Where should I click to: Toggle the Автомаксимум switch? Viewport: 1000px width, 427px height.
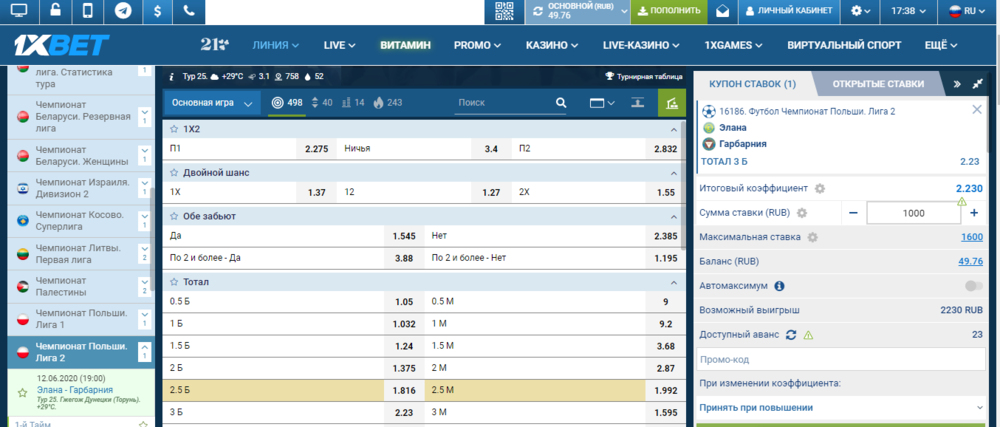[974, 286]
